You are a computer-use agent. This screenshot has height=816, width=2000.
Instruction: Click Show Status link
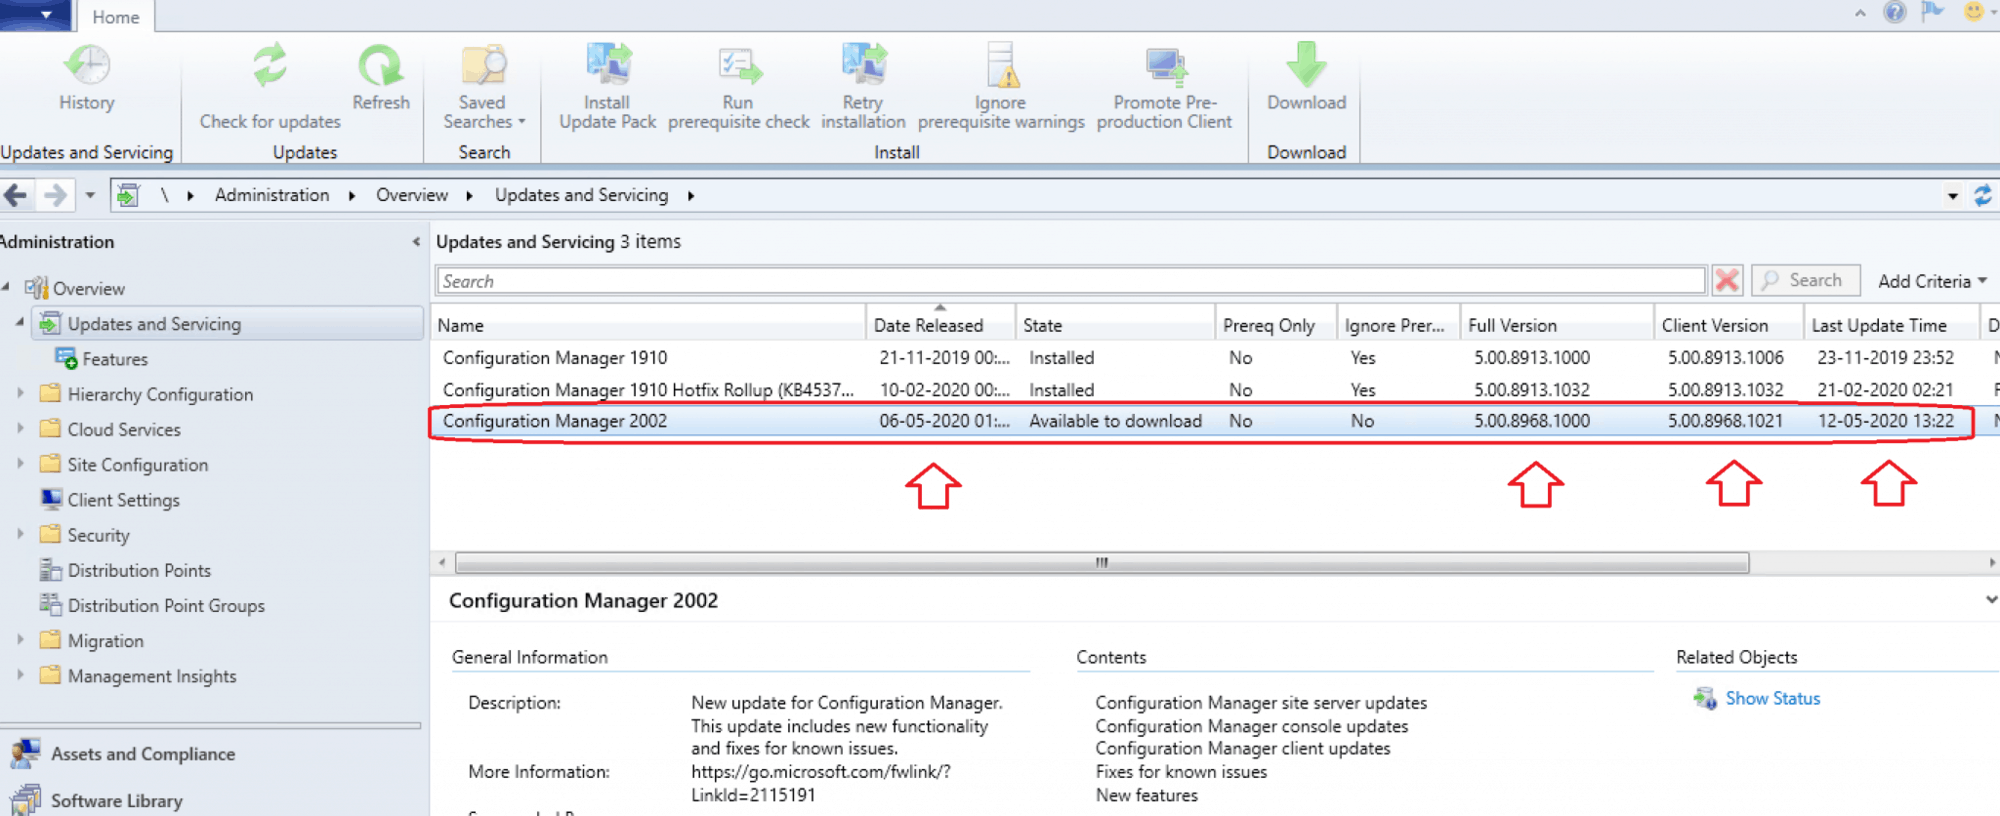coord(1772,699)
